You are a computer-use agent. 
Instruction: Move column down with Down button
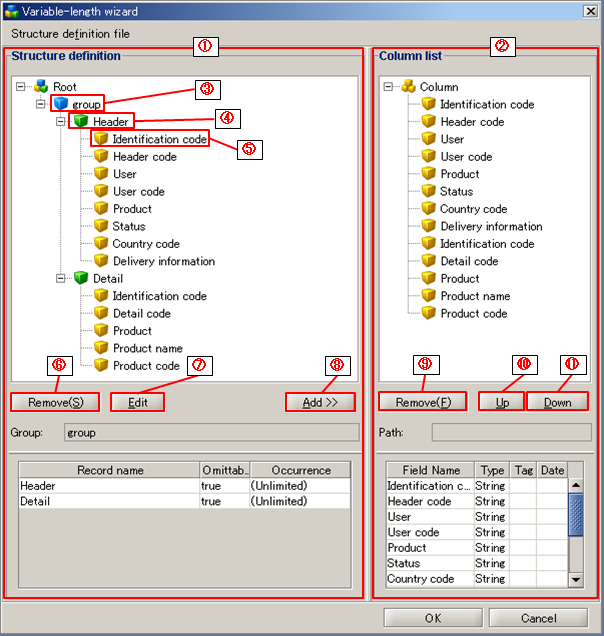pos(557,402)
